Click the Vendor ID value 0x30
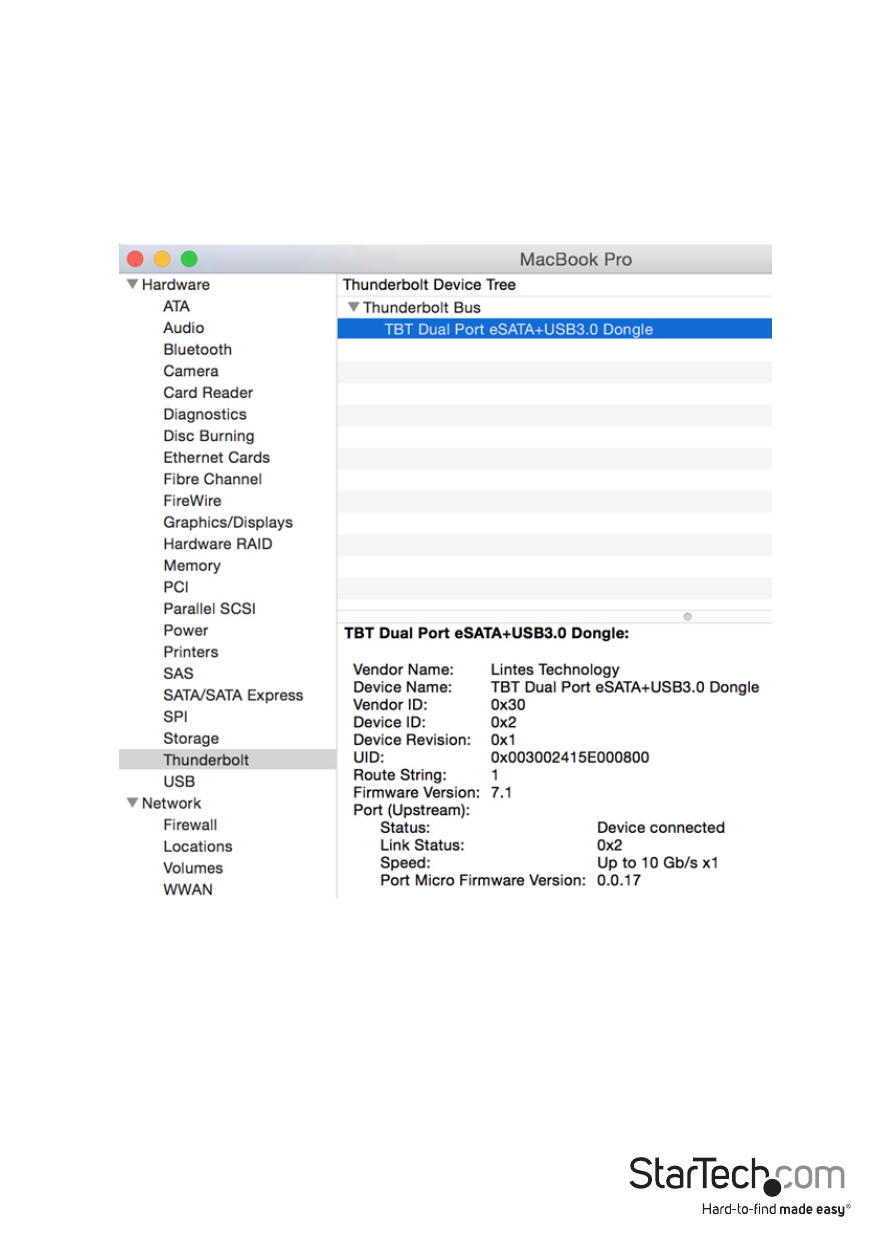Image resolution: width=893 pixels, height=1259 pixels. click(x=508, y=705)
